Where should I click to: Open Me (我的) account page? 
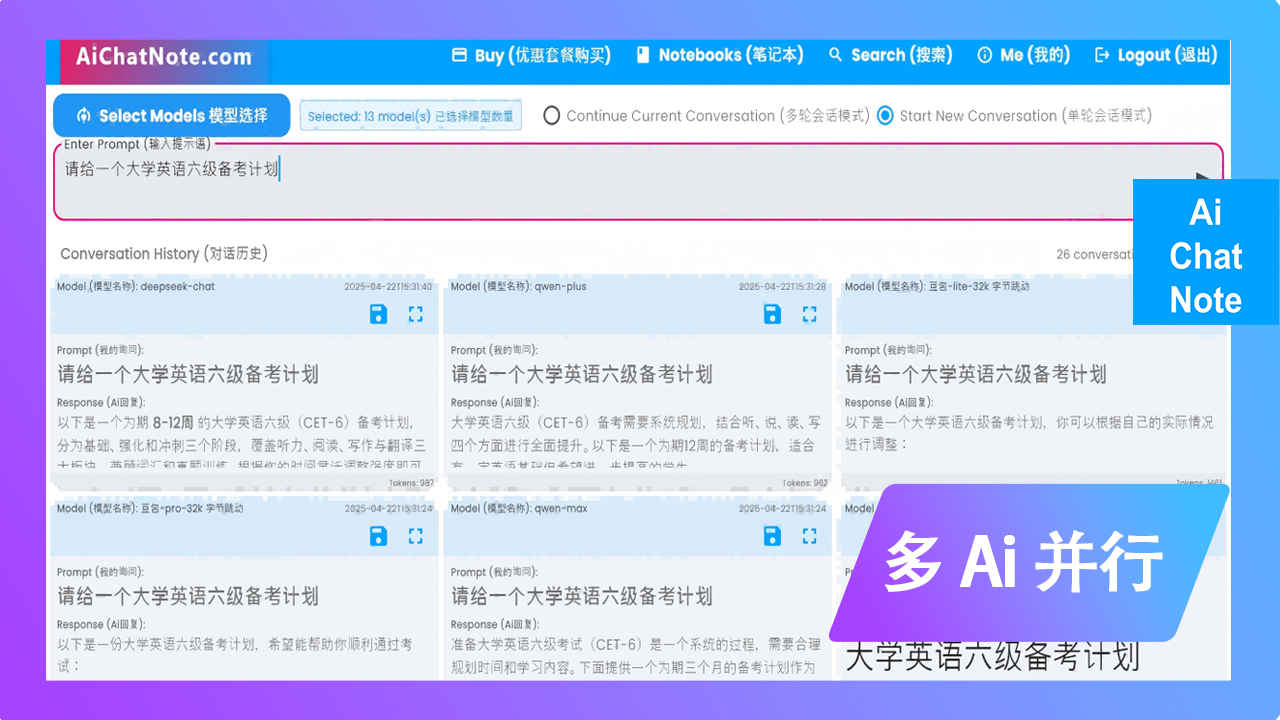[1023, 55]
